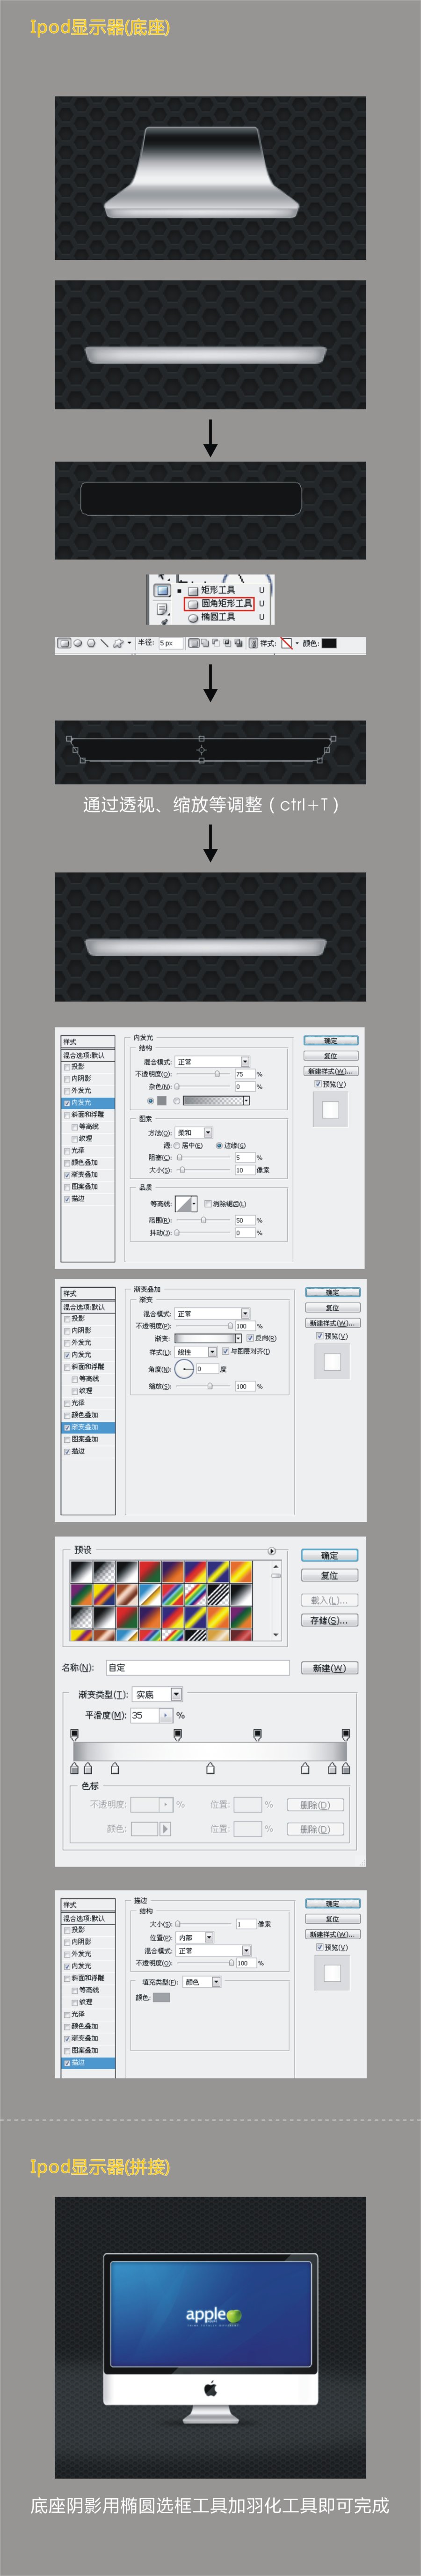Select the middle color stop below gradient bar
The width and height of the screenshot is (421, 2576).
click(210, 1769)
